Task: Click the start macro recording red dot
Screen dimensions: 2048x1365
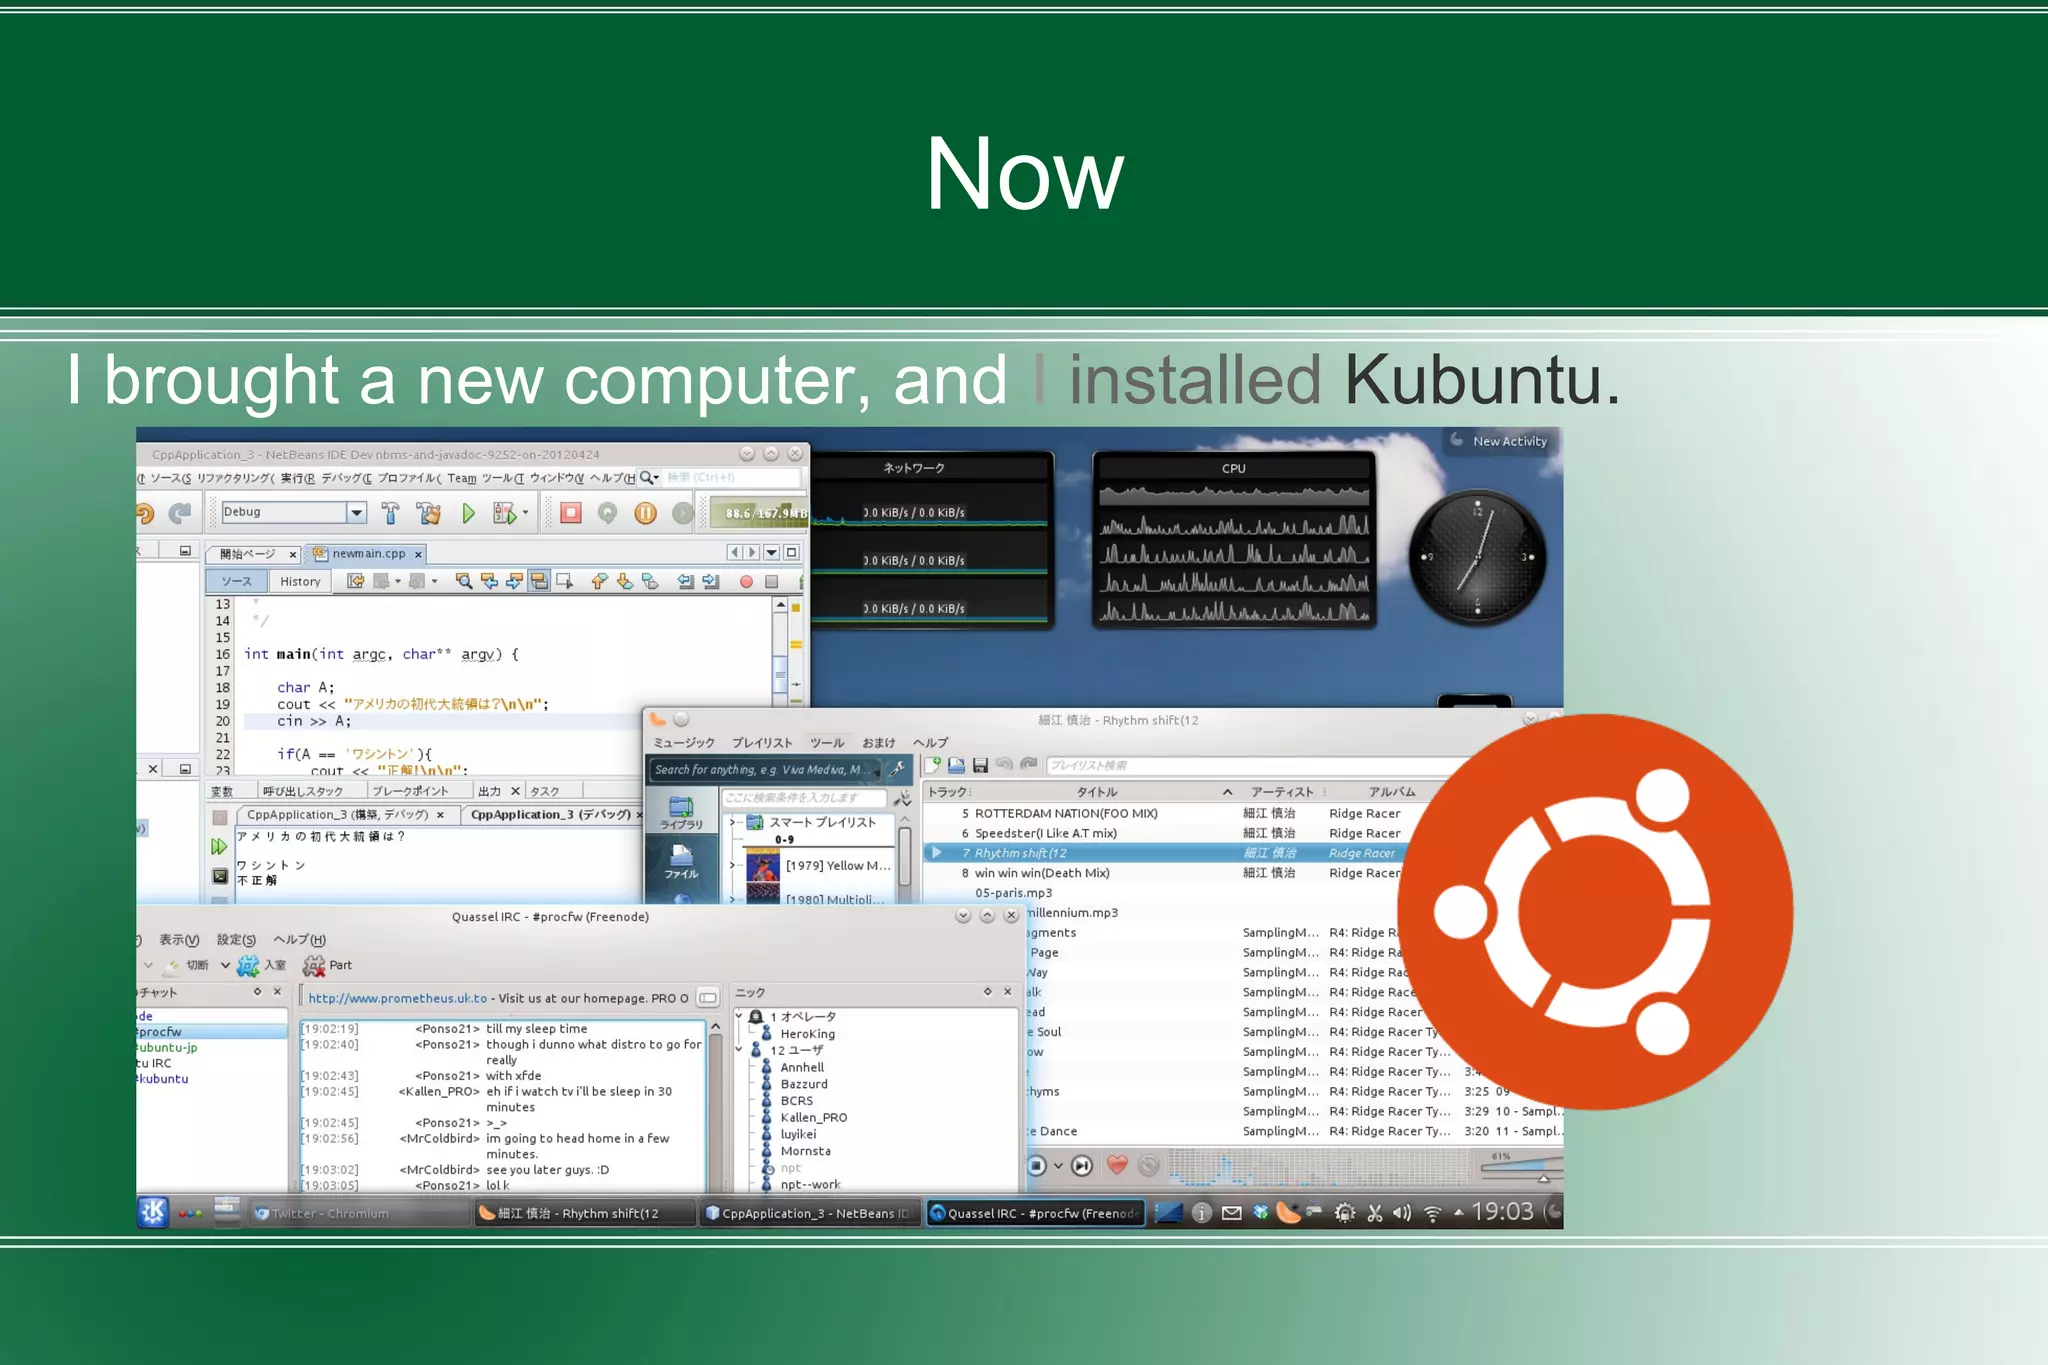Action: pyautogui.click(x=746, y=582)
